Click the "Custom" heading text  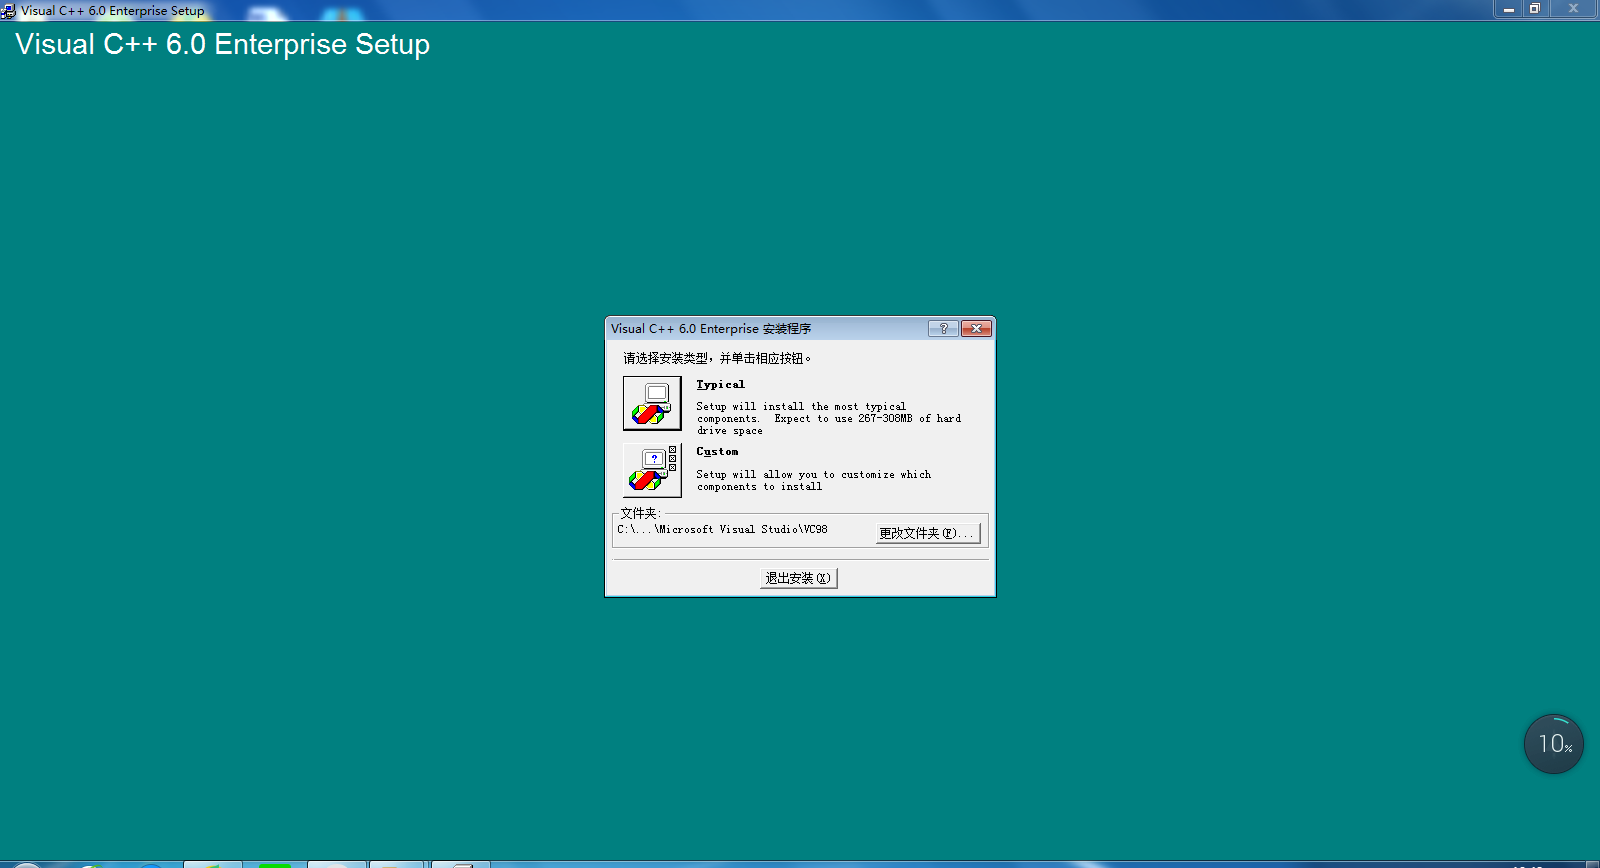pyautogui.click(x=717, y=452)
